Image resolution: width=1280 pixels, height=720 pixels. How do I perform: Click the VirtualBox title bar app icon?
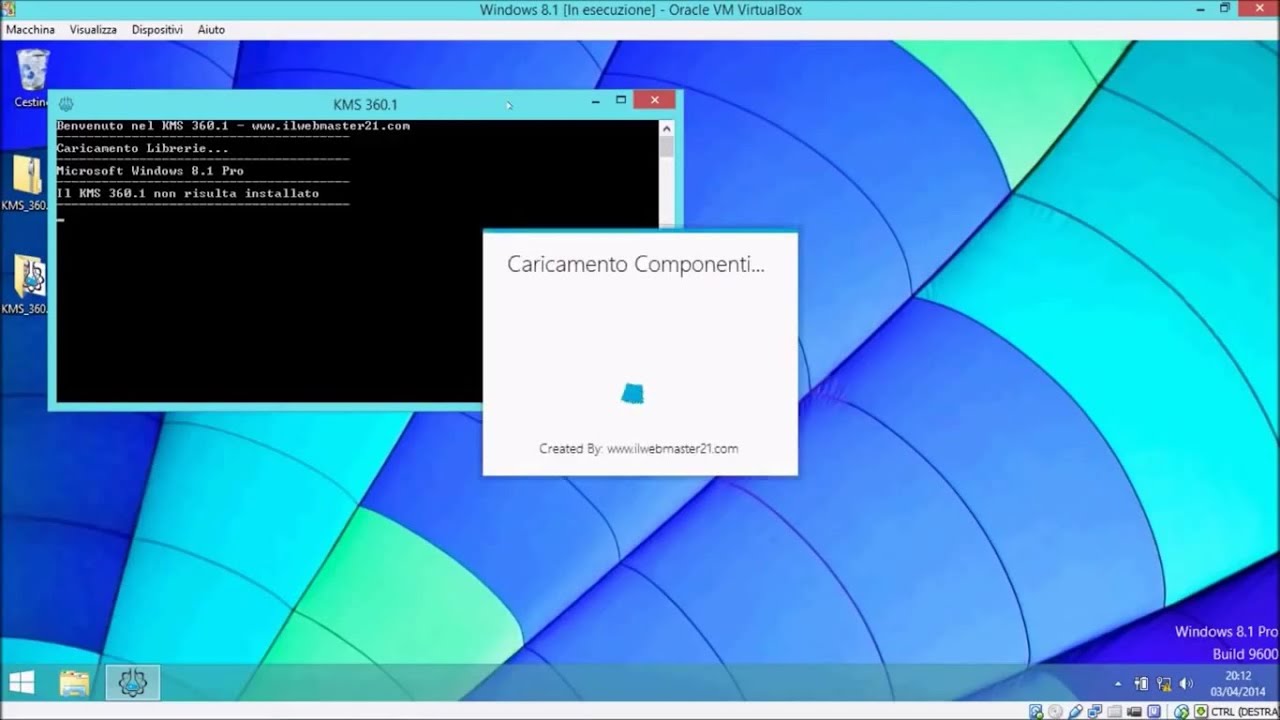(x=8, y=9)
